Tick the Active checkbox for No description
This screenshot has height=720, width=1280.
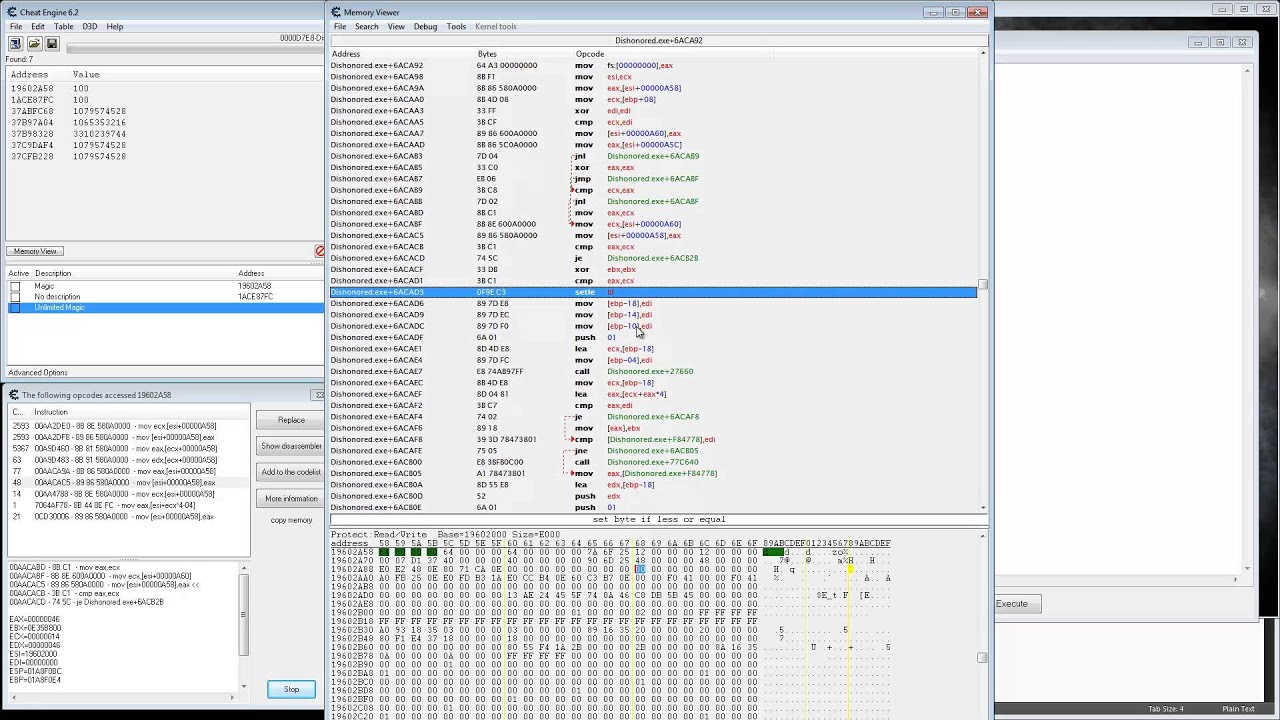15,296
